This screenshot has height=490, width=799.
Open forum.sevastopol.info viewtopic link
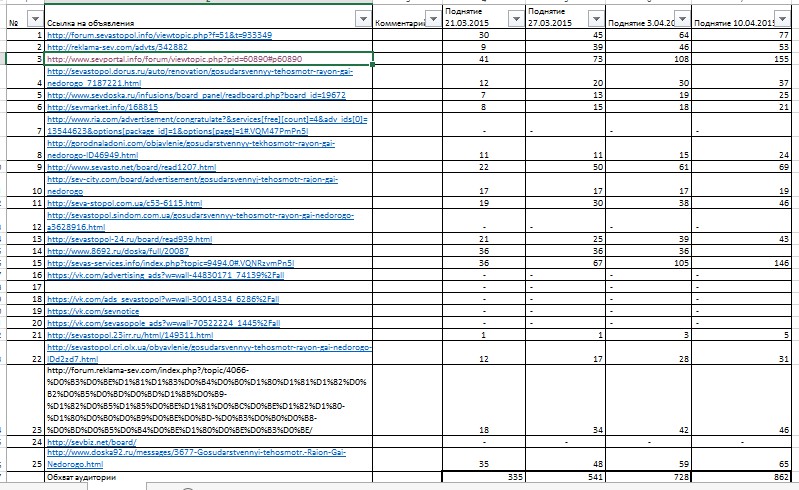pos(159,35)
